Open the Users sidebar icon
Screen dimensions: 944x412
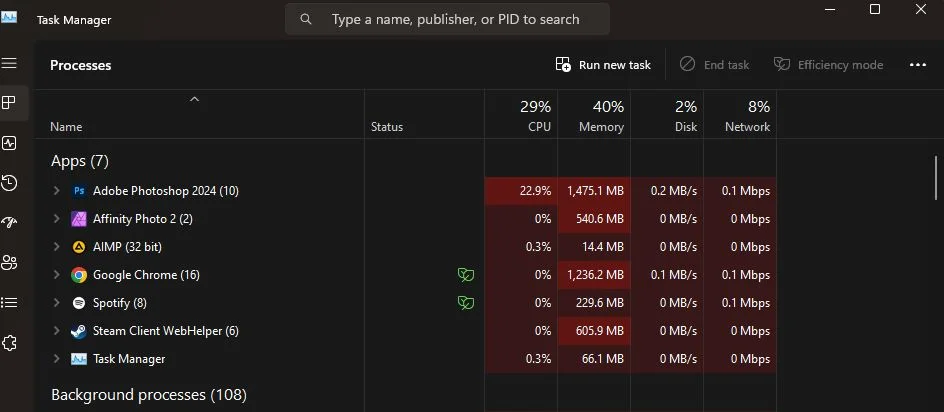tap(9, 263)
